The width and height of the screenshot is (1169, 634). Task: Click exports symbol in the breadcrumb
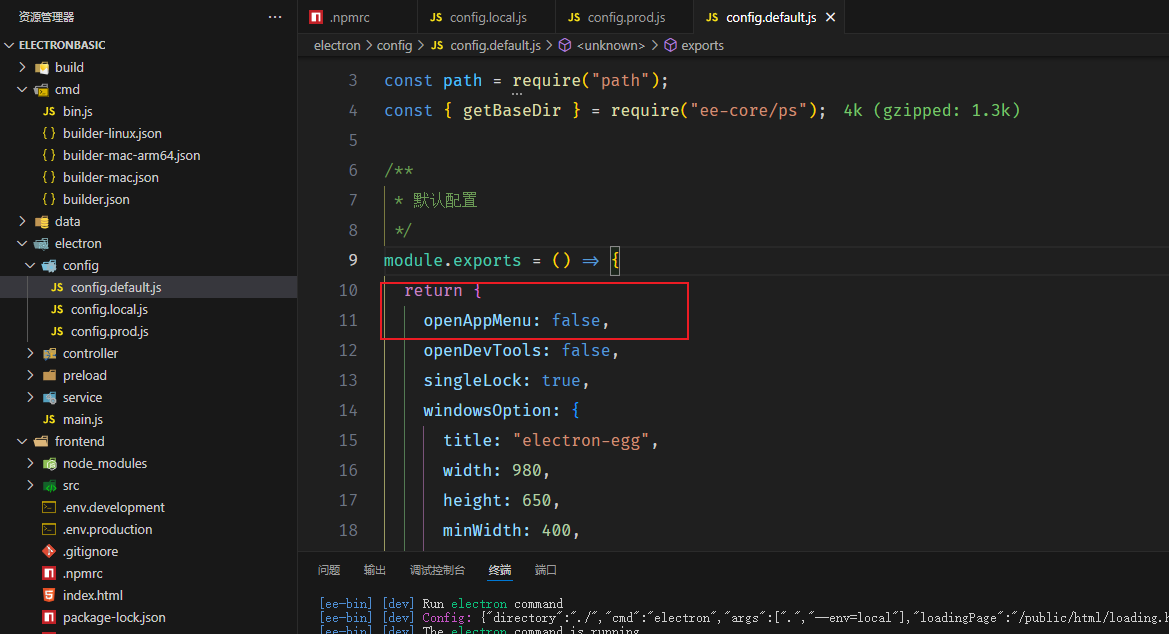[x=702, y=45]
